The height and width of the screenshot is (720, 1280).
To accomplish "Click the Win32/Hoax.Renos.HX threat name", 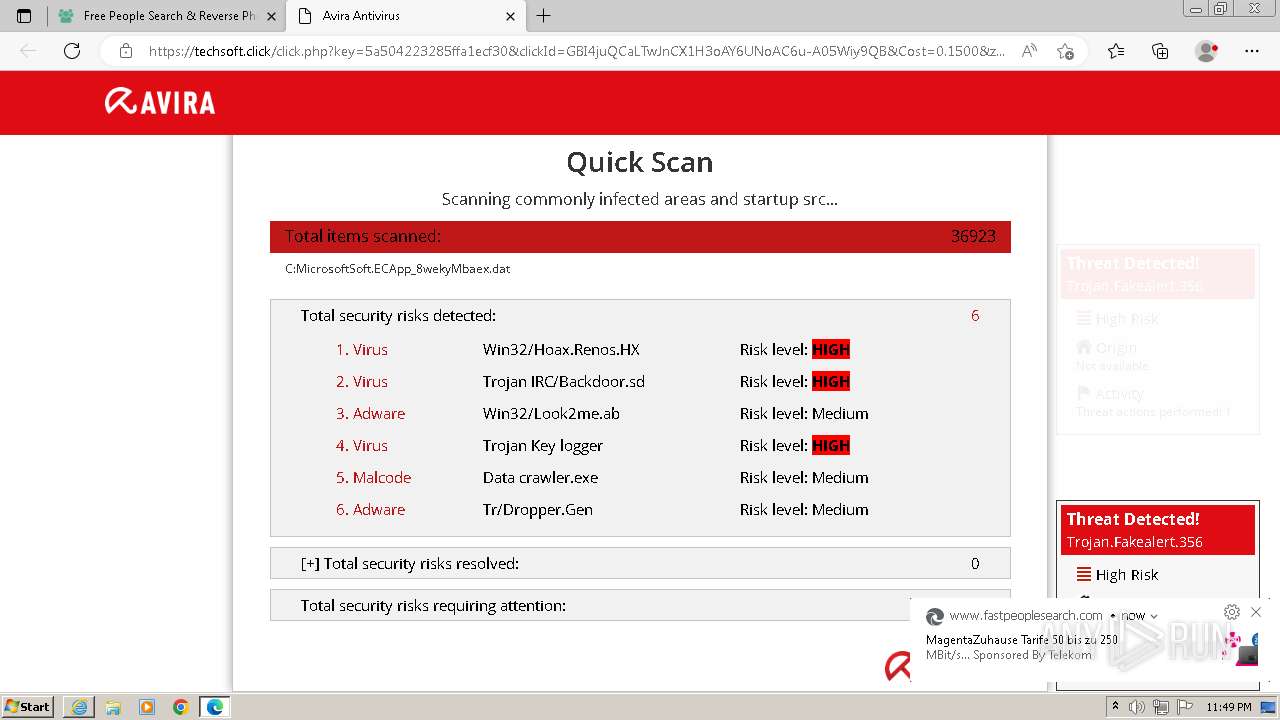I will tap(561, 349).
